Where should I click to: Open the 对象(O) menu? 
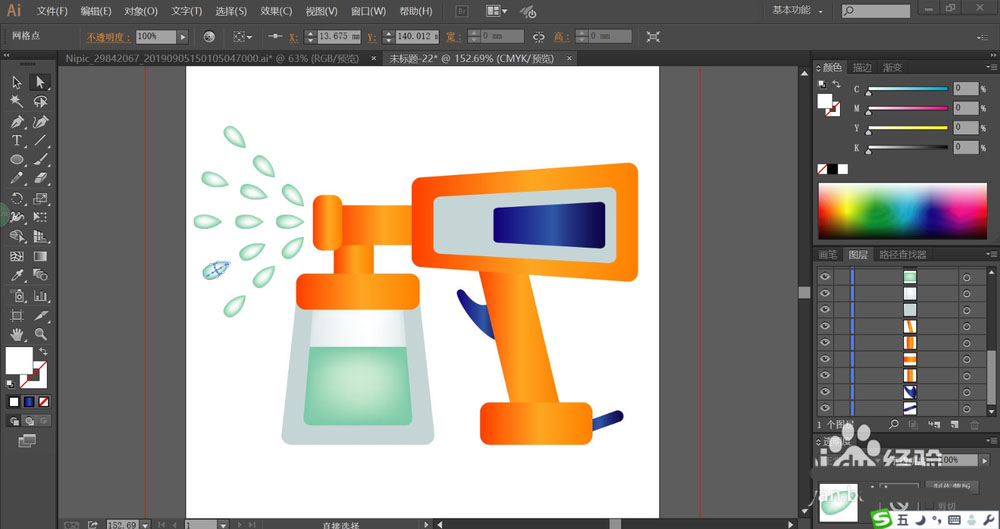[141, 11]
